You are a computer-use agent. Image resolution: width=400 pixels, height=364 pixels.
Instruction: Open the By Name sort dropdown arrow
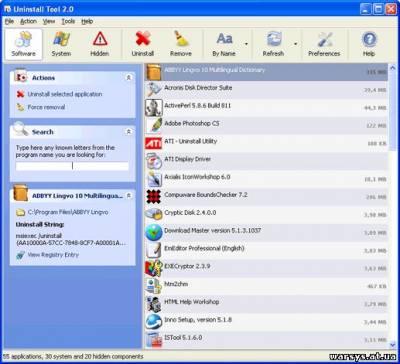[246, 44]
